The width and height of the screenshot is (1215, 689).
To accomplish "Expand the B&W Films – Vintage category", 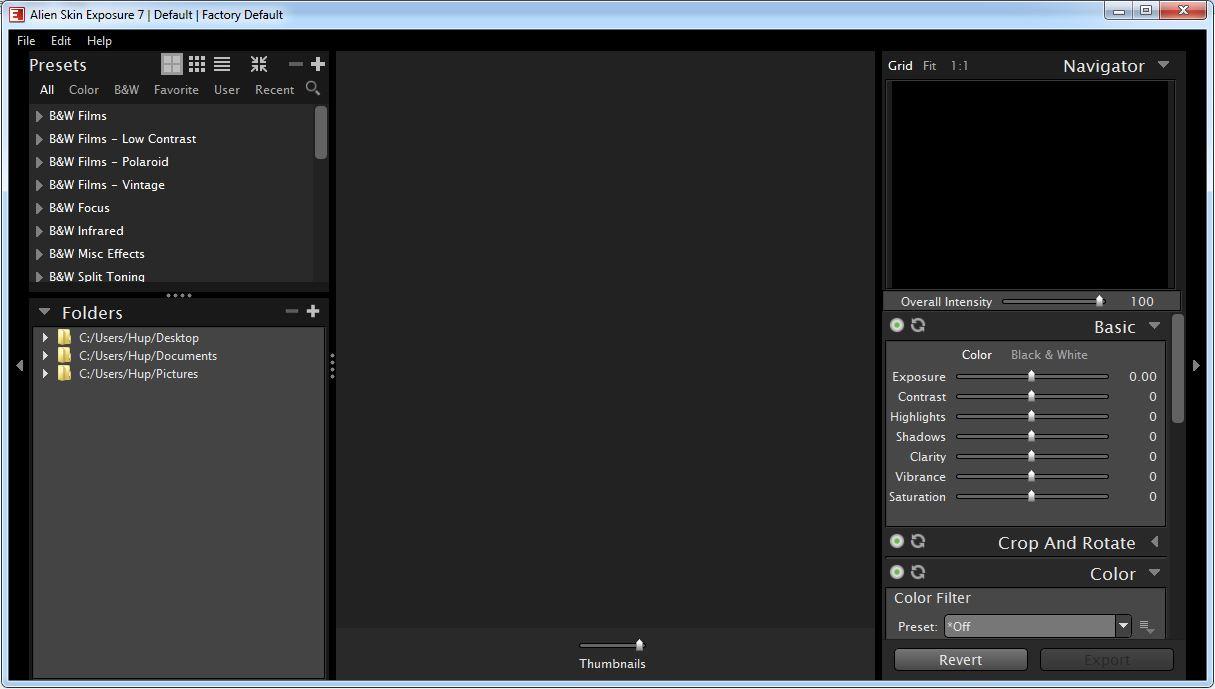I will tap(39, 185).
